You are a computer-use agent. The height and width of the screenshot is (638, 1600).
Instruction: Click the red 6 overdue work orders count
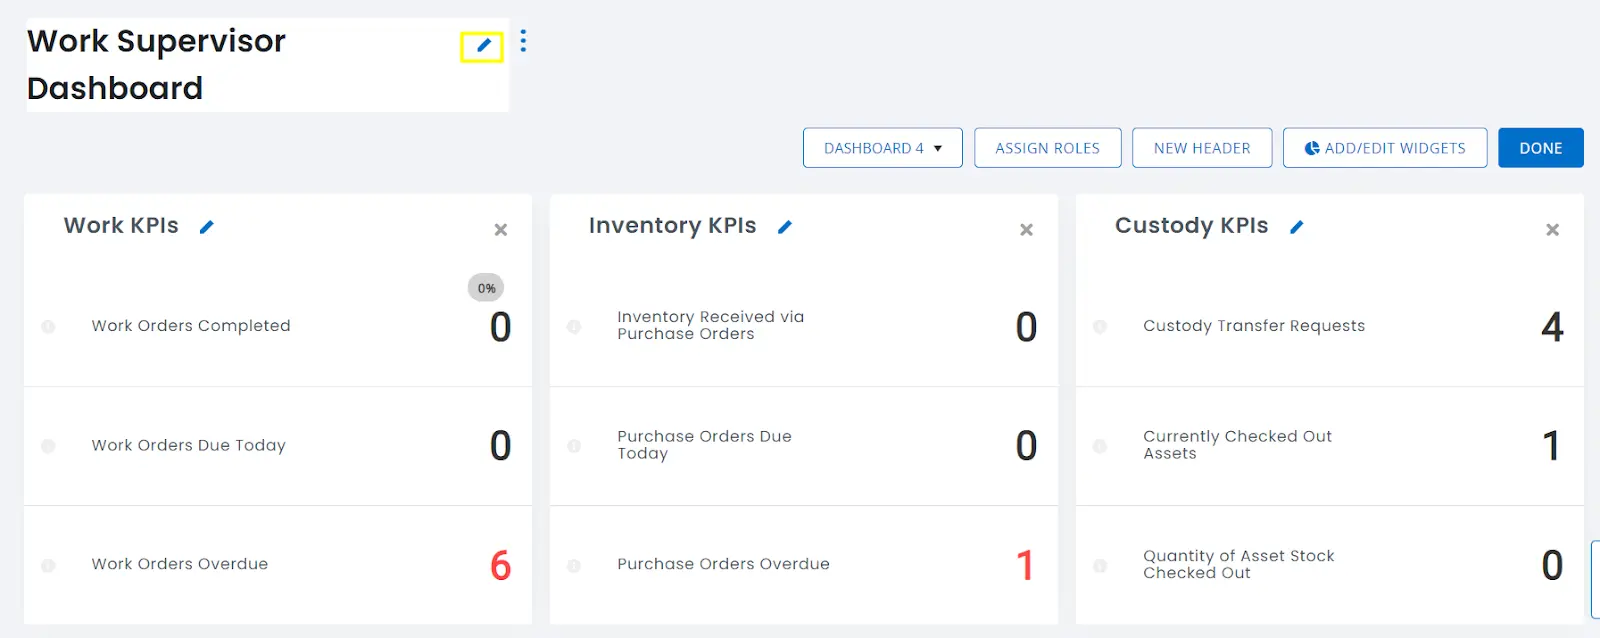(x=501, y=566)
